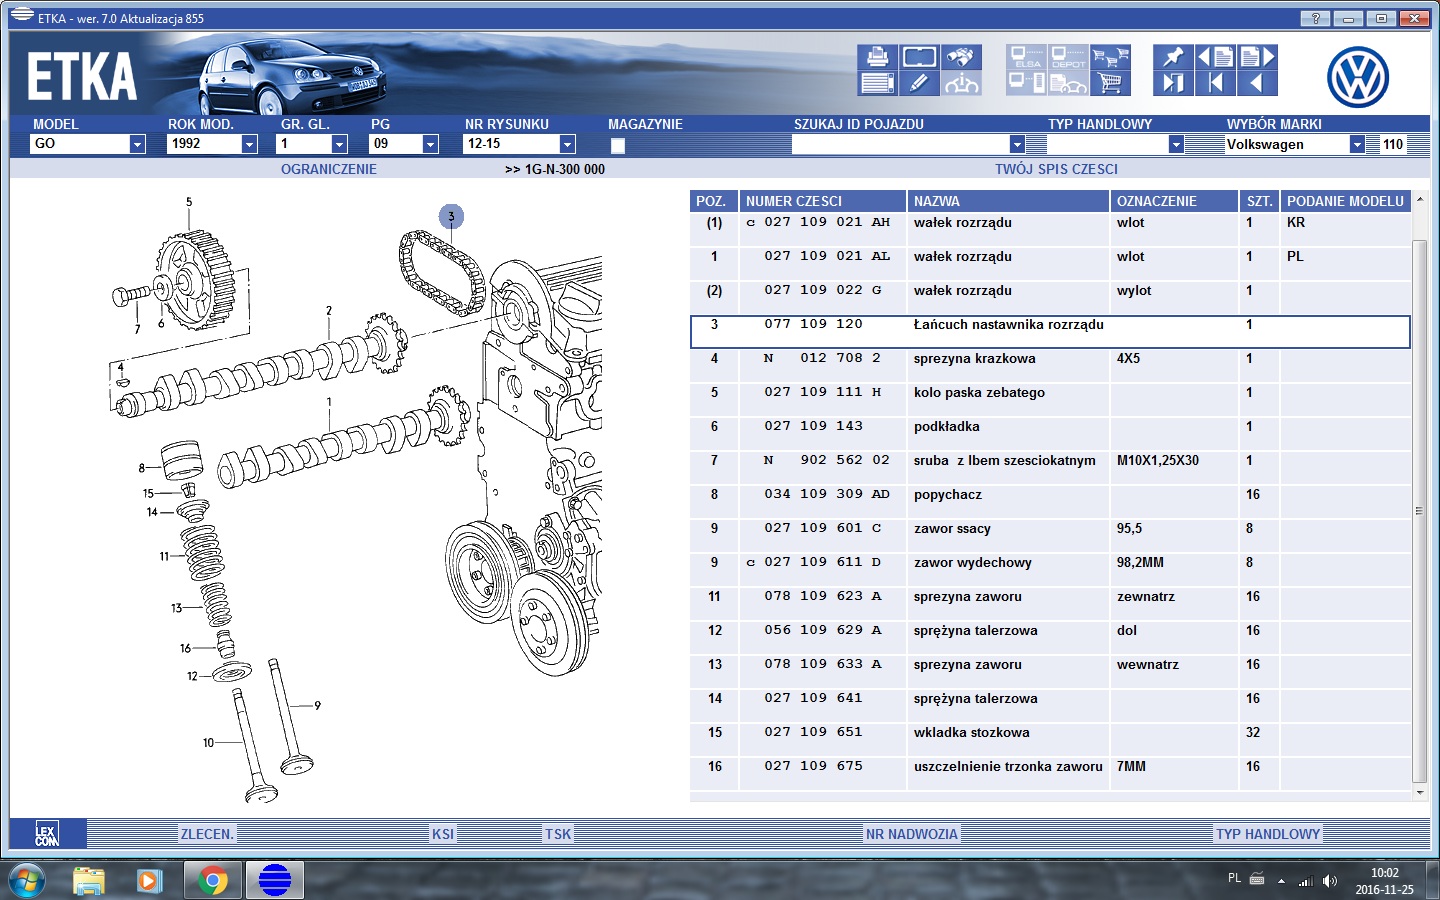The image size is (1440, 900).
Task: Open the single shopping cart icon
Action: coord(1110,83)
